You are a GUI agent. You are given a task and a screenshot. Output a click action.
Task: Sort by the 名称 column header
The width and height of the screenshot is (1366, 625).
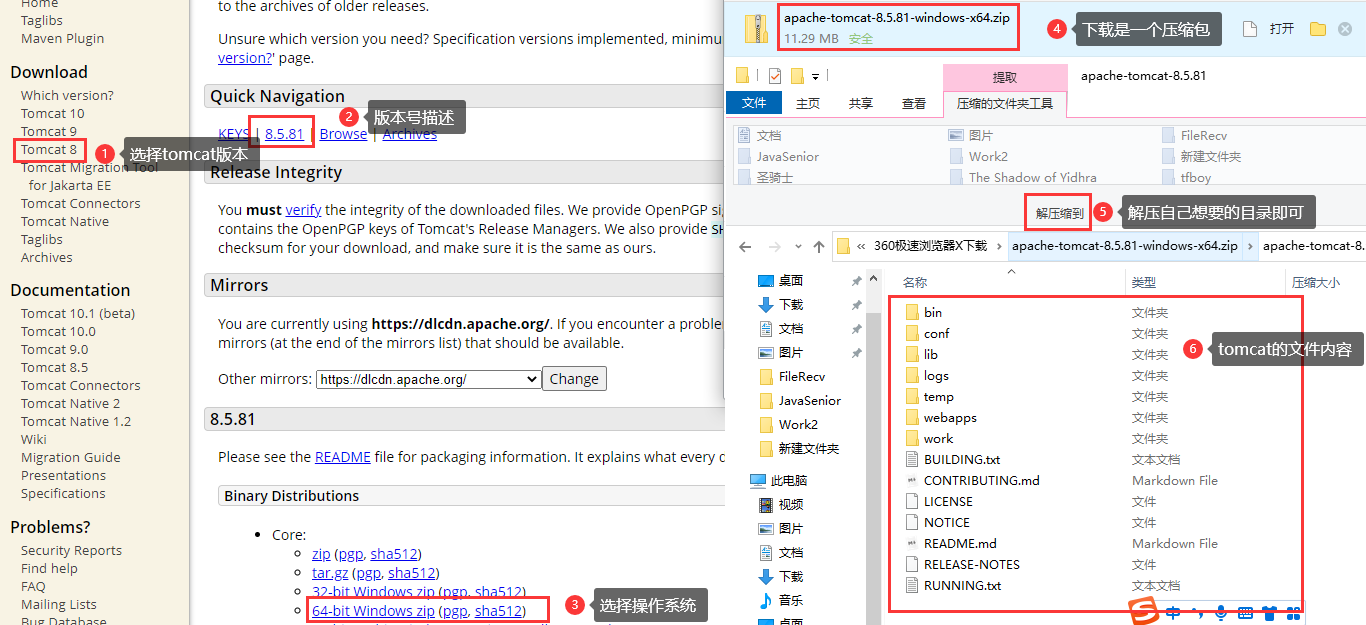tap(915, 283)
